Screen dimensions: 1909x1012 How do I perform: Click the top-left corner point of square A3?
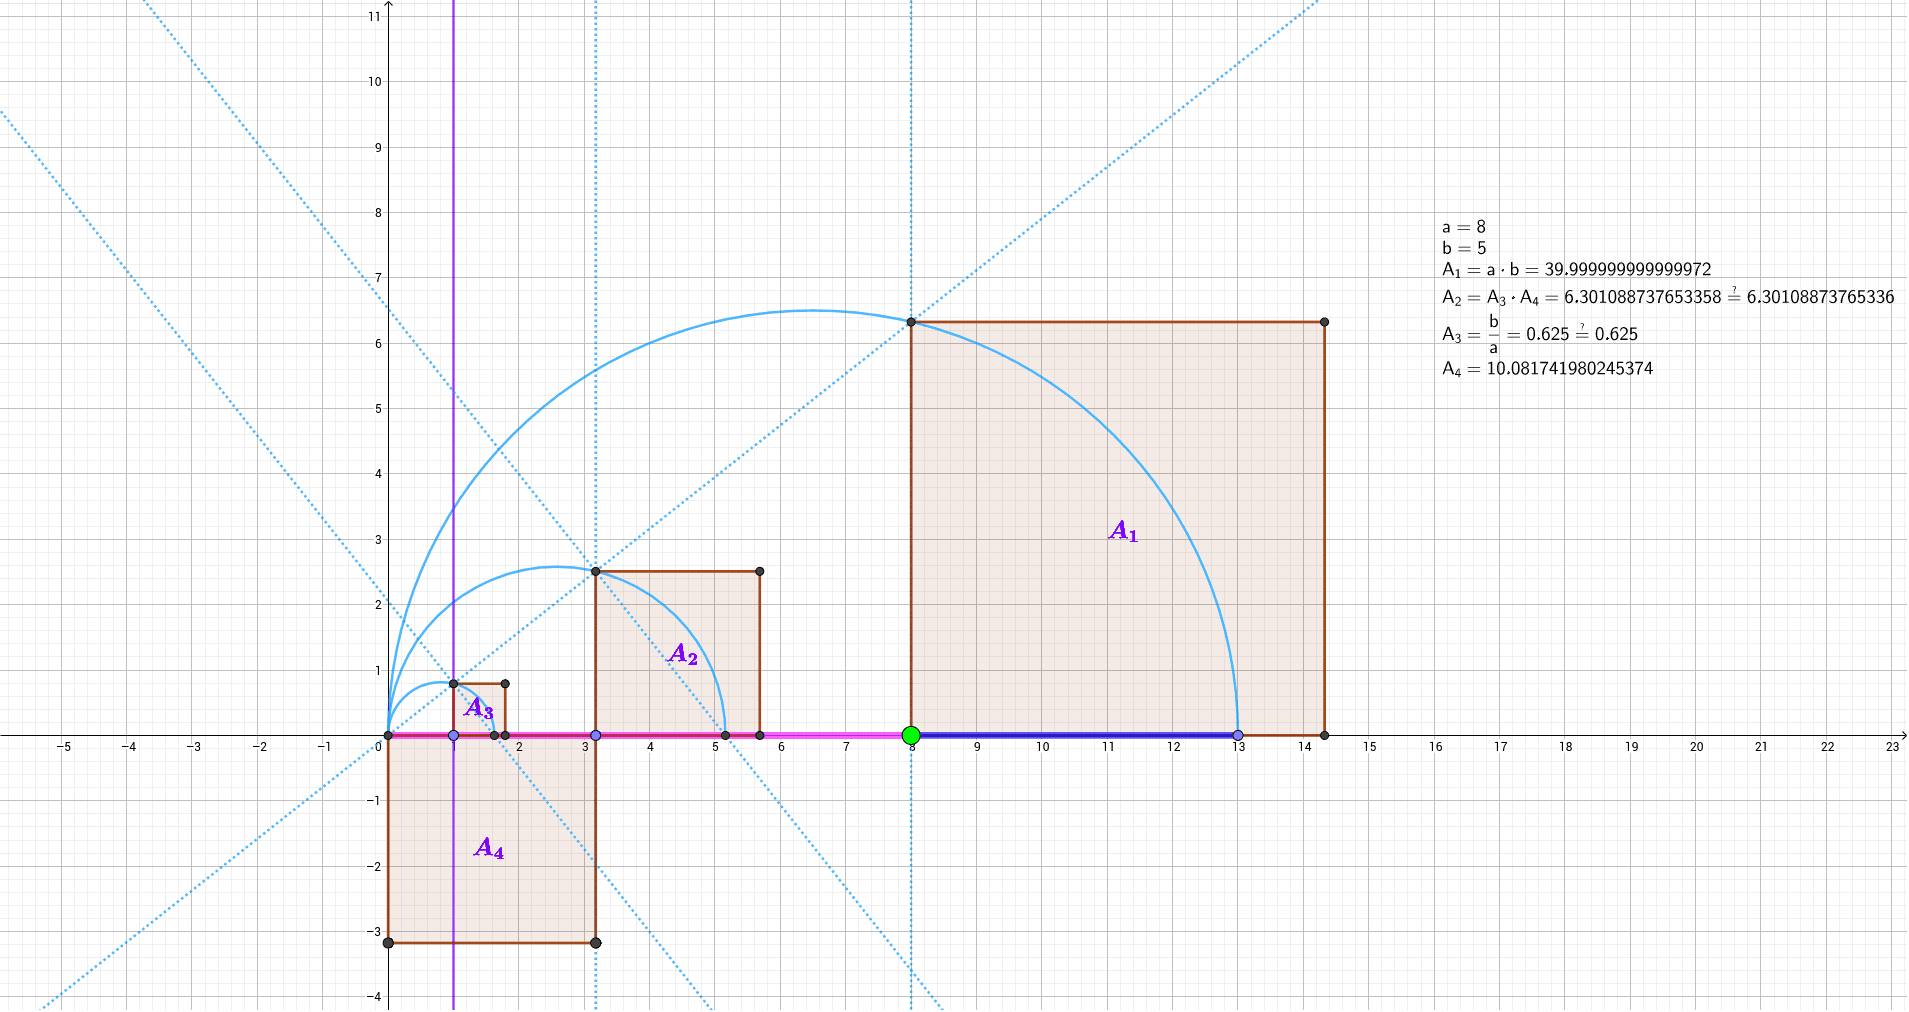click(x=454, y=684)
